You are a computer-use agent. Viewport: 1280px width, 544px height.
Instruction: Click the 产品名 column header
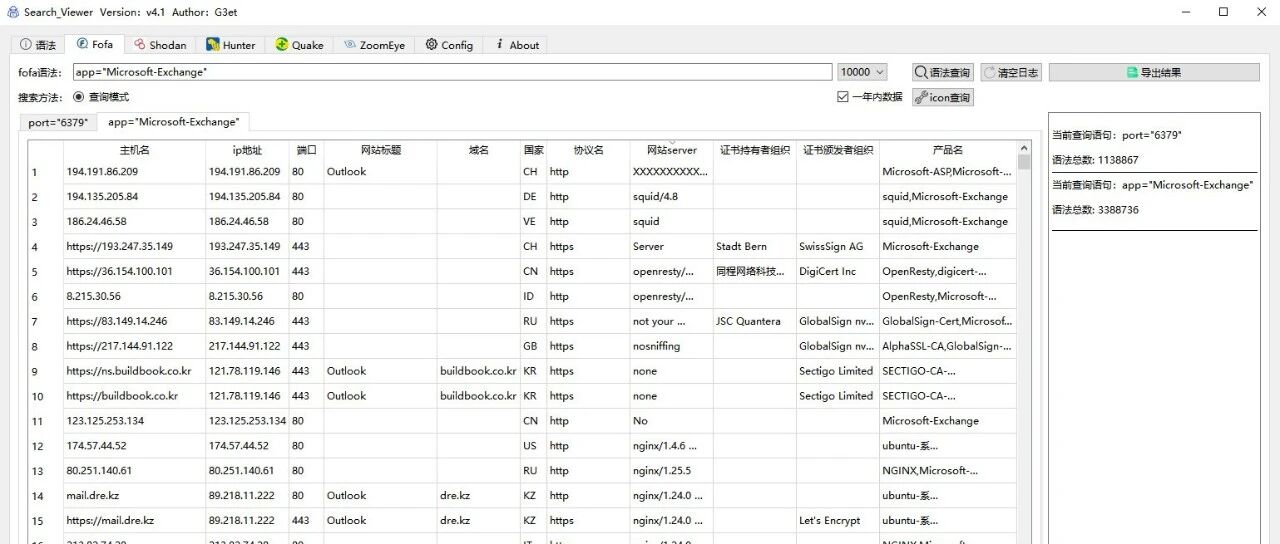point(947,150)
